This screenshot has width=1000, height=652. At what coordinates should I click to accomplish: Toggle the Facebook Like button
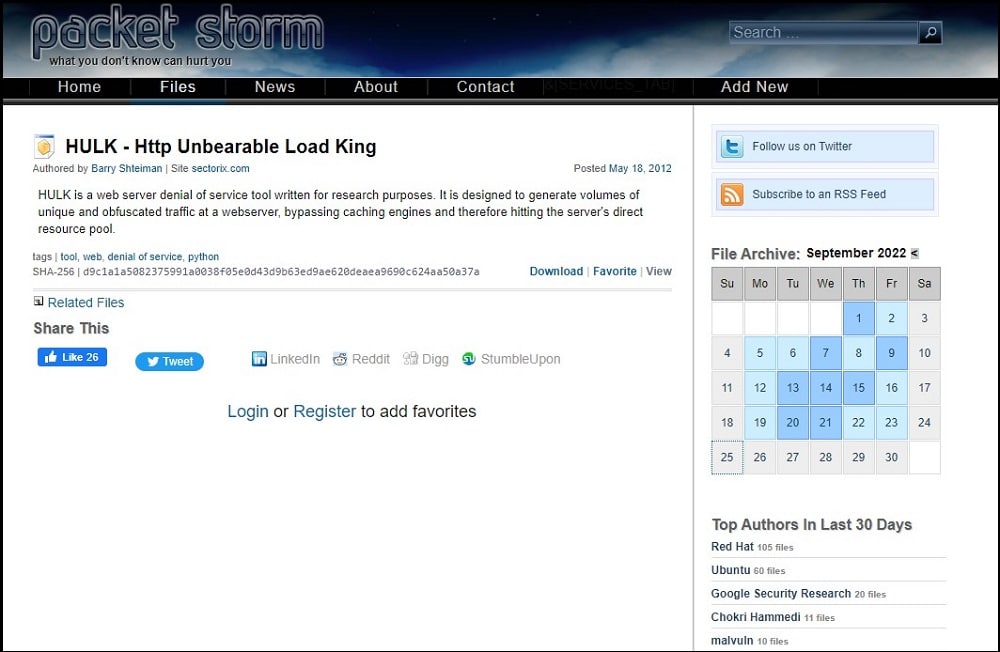click(x=71, y=357)
